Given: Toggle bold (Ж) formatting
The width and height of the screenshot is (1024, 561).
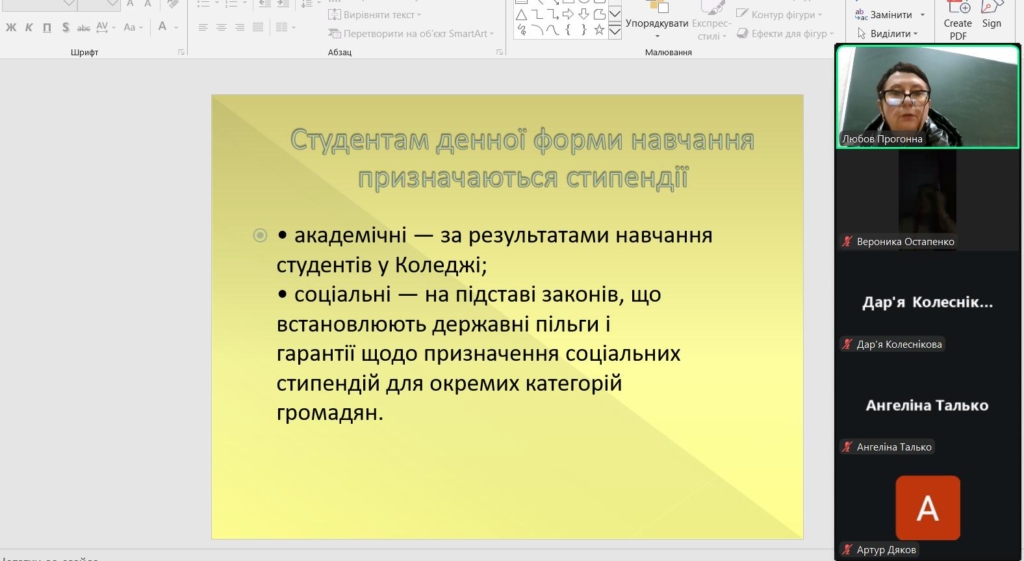Looking at the screenshot, I should point(11,27).
